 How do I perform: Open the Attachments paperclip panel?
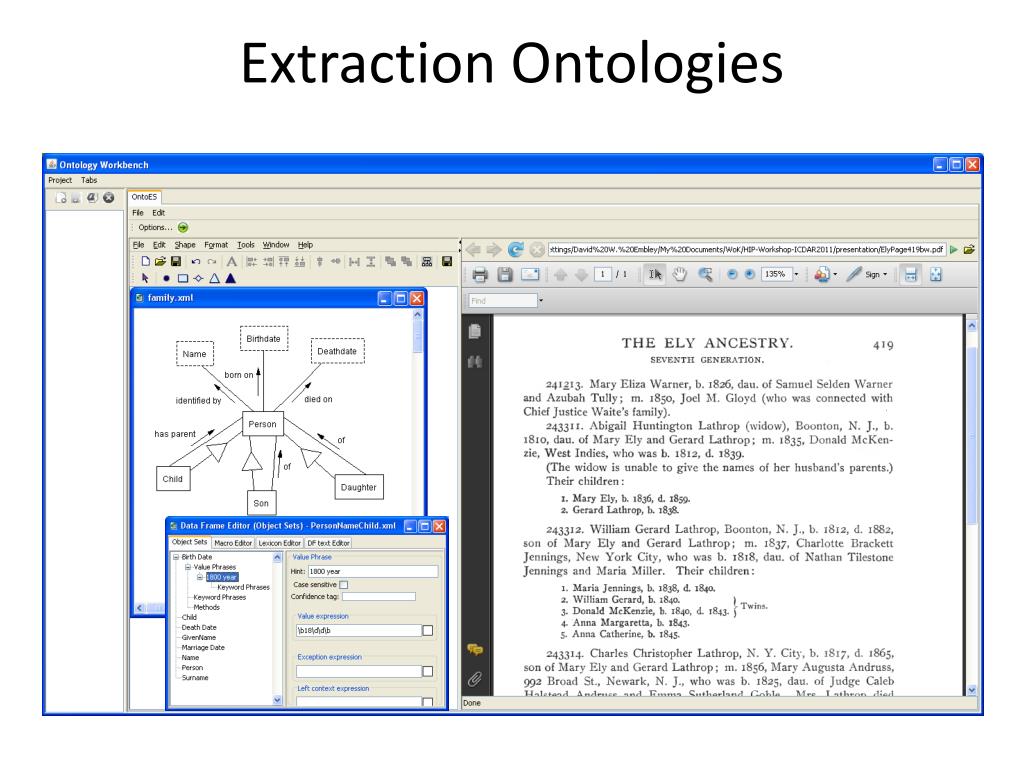click(475, 679)
